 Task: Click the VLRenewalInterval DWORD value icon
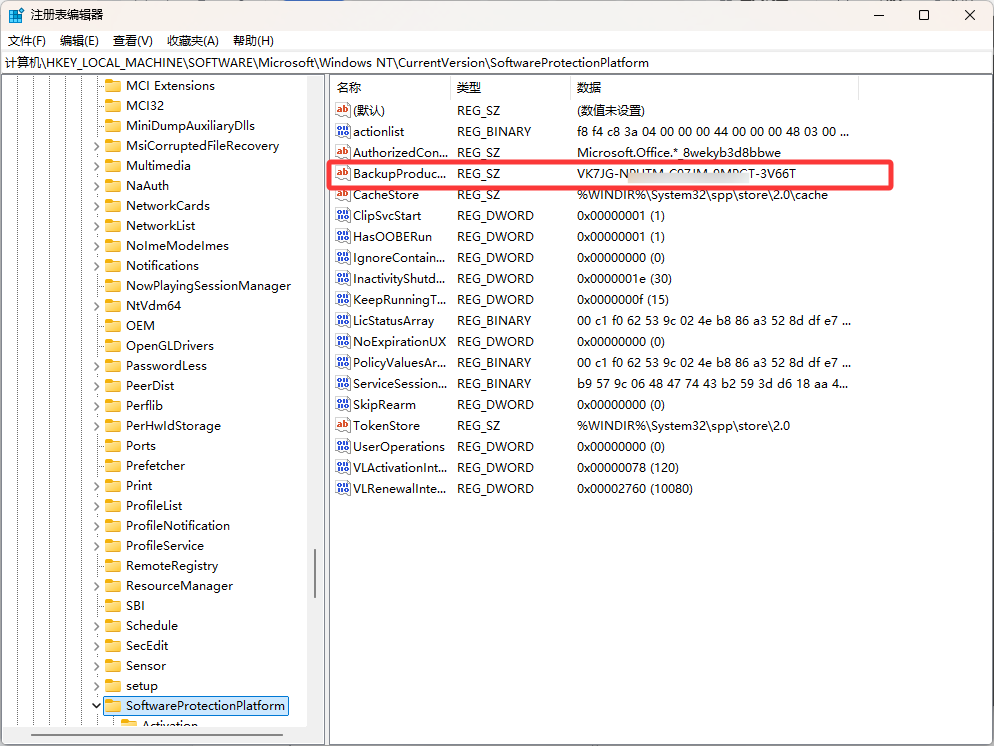(343, 489)
